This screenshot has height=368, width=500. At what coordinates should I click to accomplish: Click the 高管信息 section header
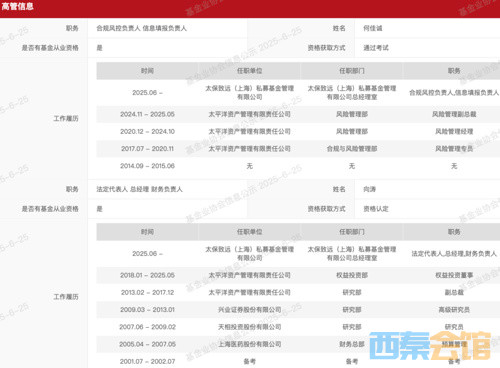click(x=17, y=6)
